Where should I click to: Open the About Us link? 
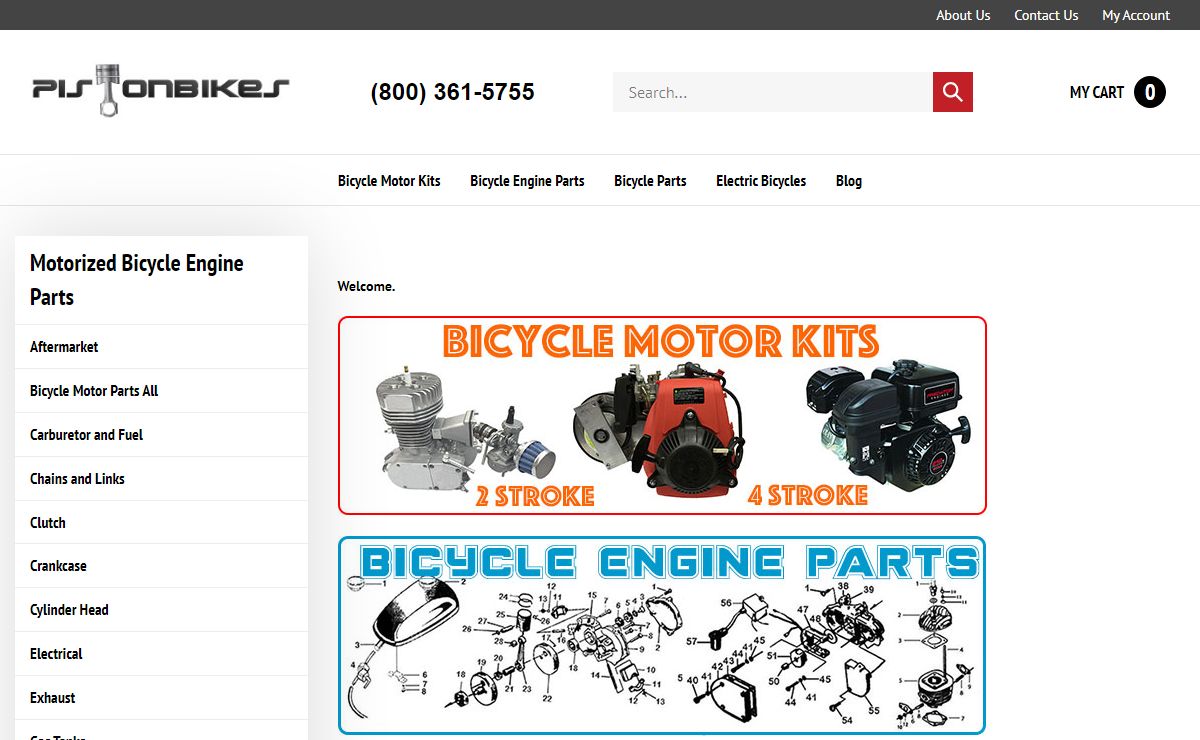(x=963, y=15)
